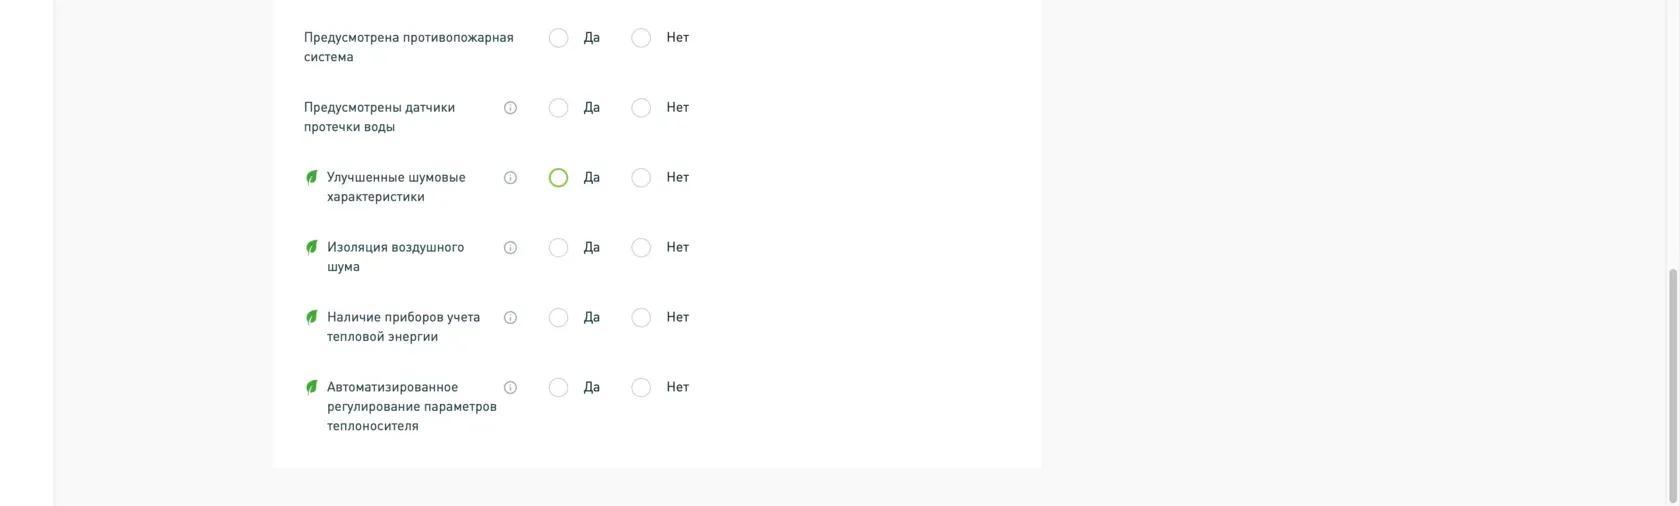Select Да for приборов учета тепловой энергии

pos(558,318)
